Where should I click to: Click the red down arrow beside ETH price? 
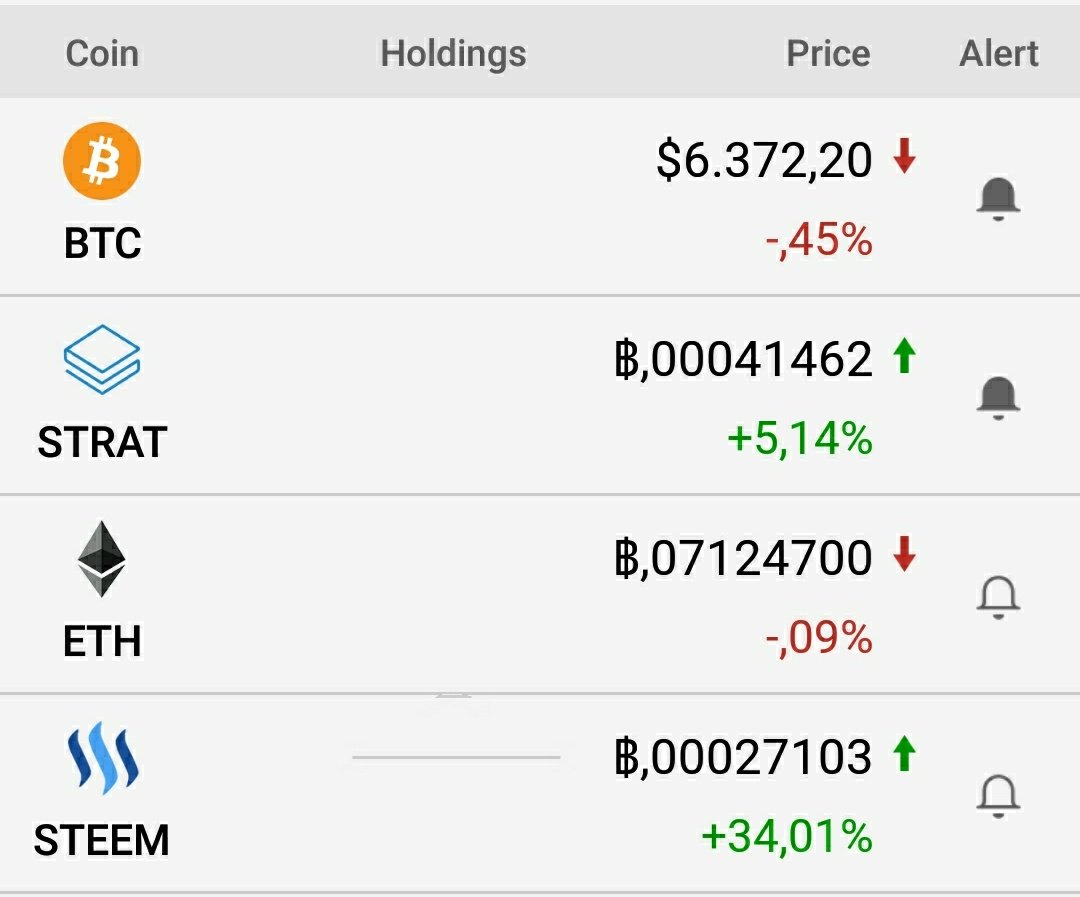click(x=904, y=554)
